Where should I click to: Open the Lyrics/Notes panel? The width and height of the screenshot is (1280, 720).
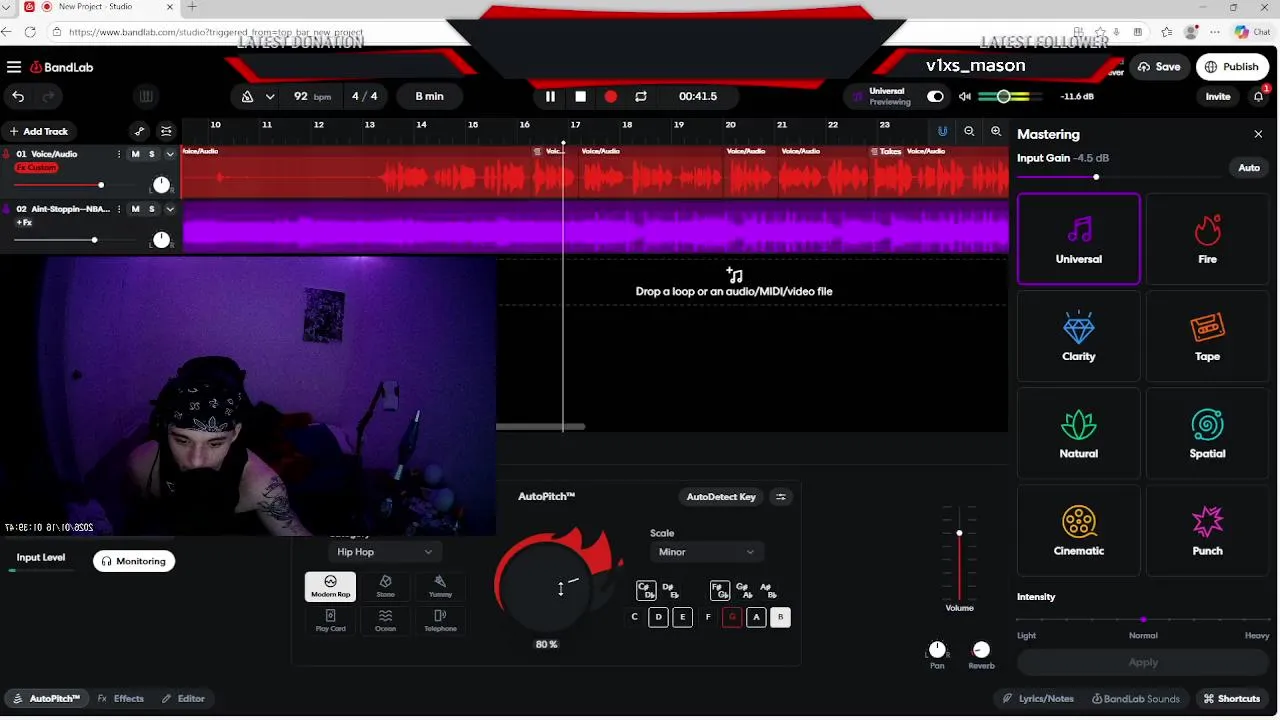coord(1038,699)
